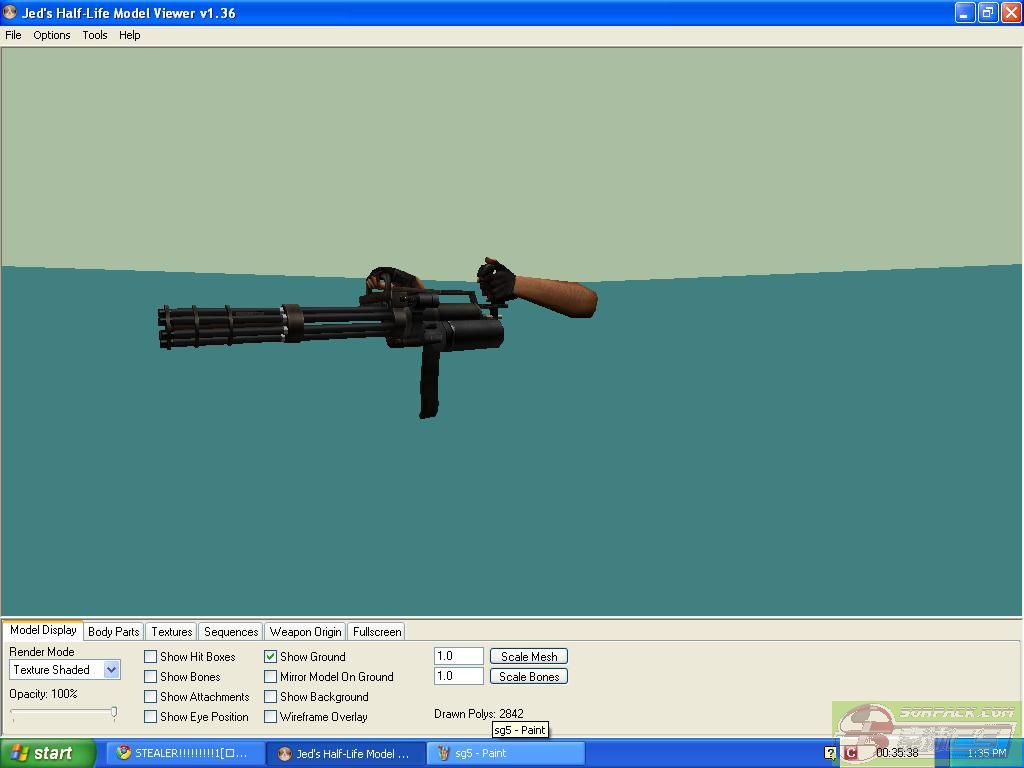Click the red C recorder tray icon
Screen dimensions: 1024x768
(x=851, y=753)
